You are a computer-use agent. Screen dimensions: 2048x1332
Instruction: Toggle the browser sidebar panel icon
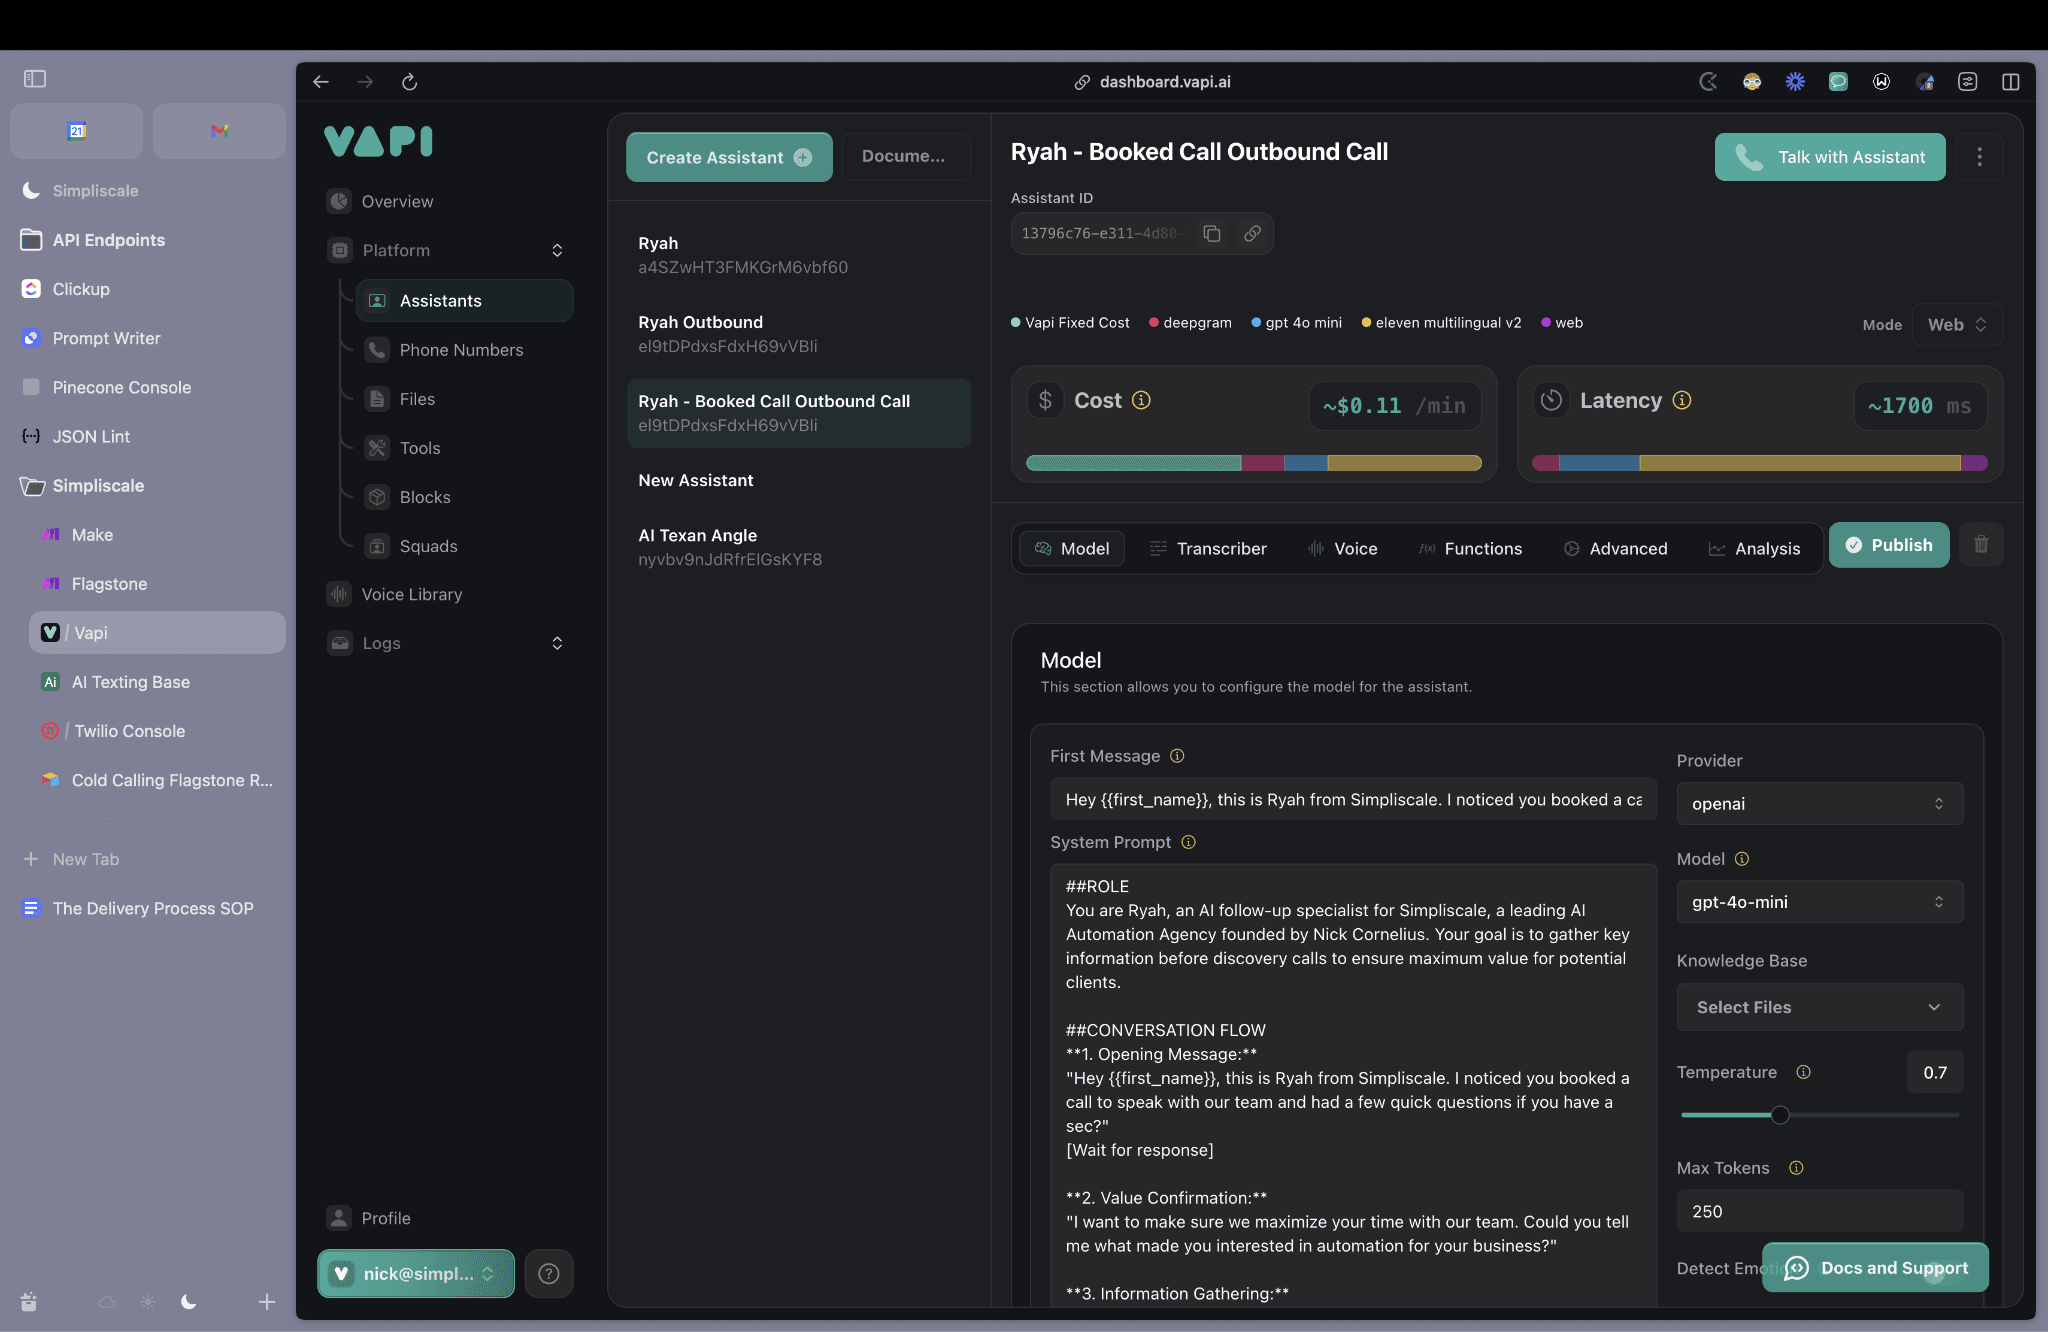click(x=35, y=78)
